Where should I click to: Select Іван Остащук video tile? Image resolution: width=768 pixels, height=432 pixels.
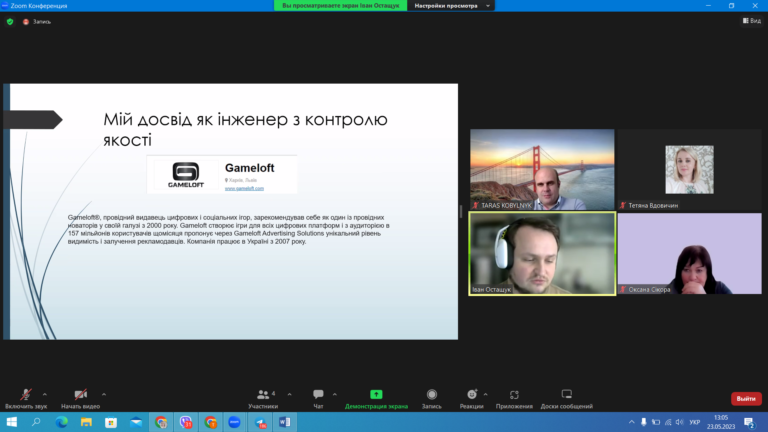pos(543,254)
